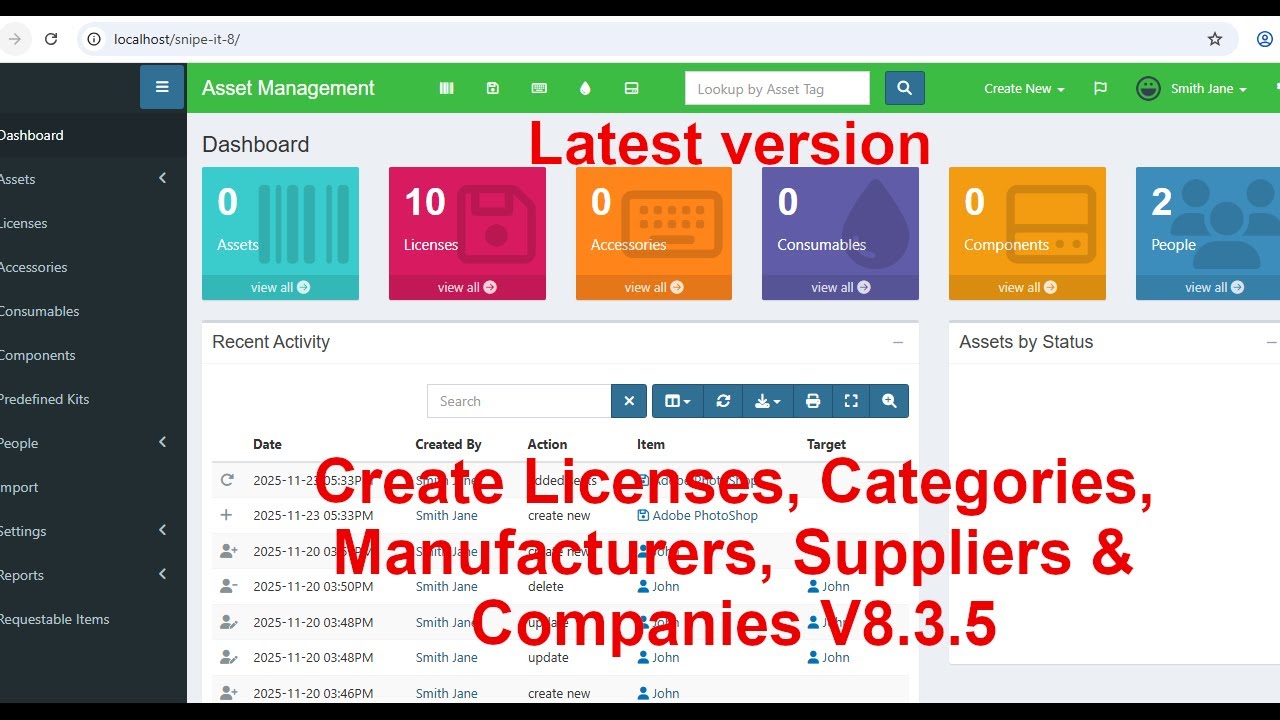Open Predefined Kits in the sidebar
This screenshot has height=720, width=1280.
pyautogui.click(x=93, y=399)
